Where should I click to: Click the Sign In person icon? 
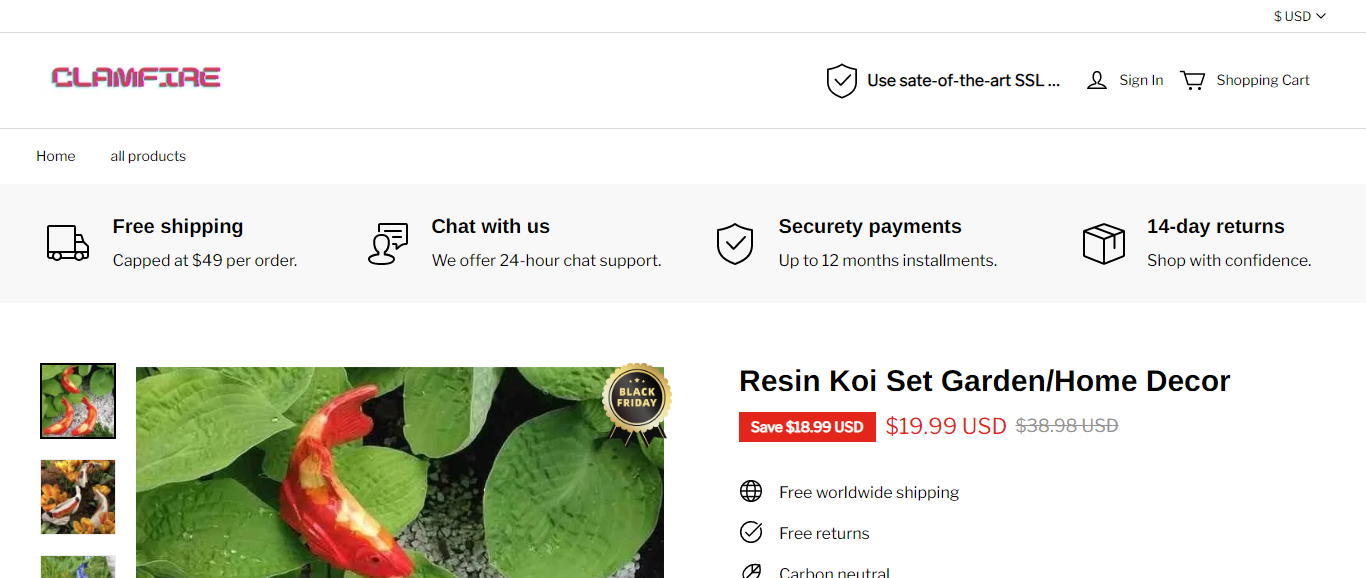[x=1097, y=81]
